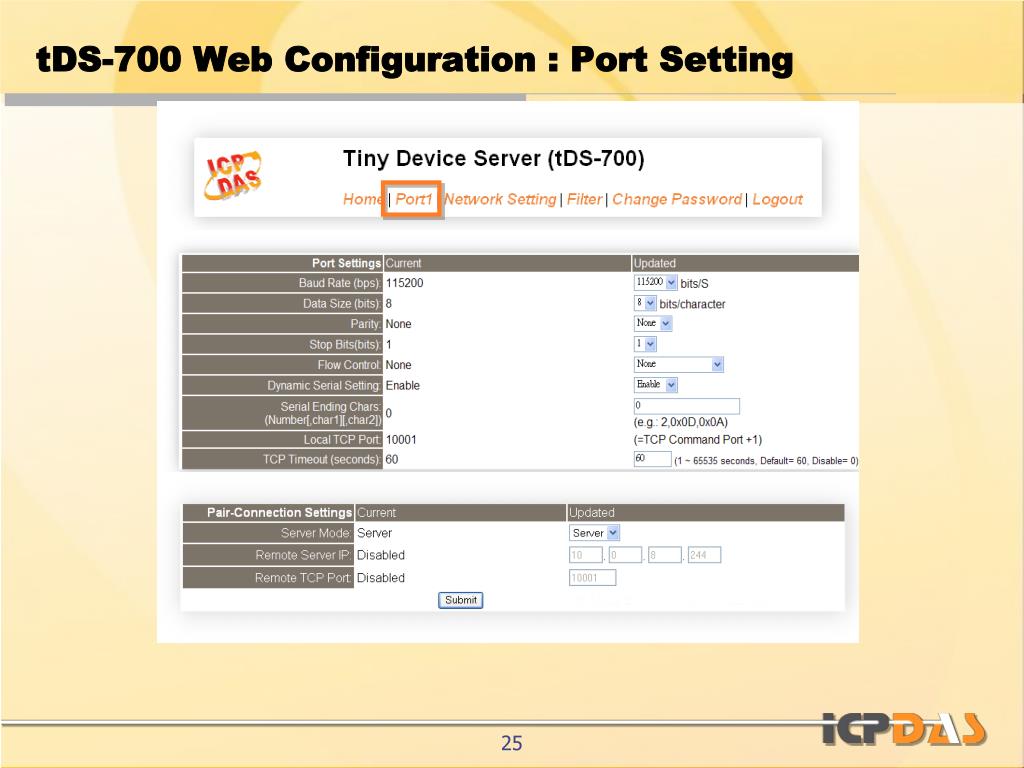The width and height of the screenshot is (1024, 768).
Task: Click the Local TCP Port value 10001
Action: tap(401, 440)
